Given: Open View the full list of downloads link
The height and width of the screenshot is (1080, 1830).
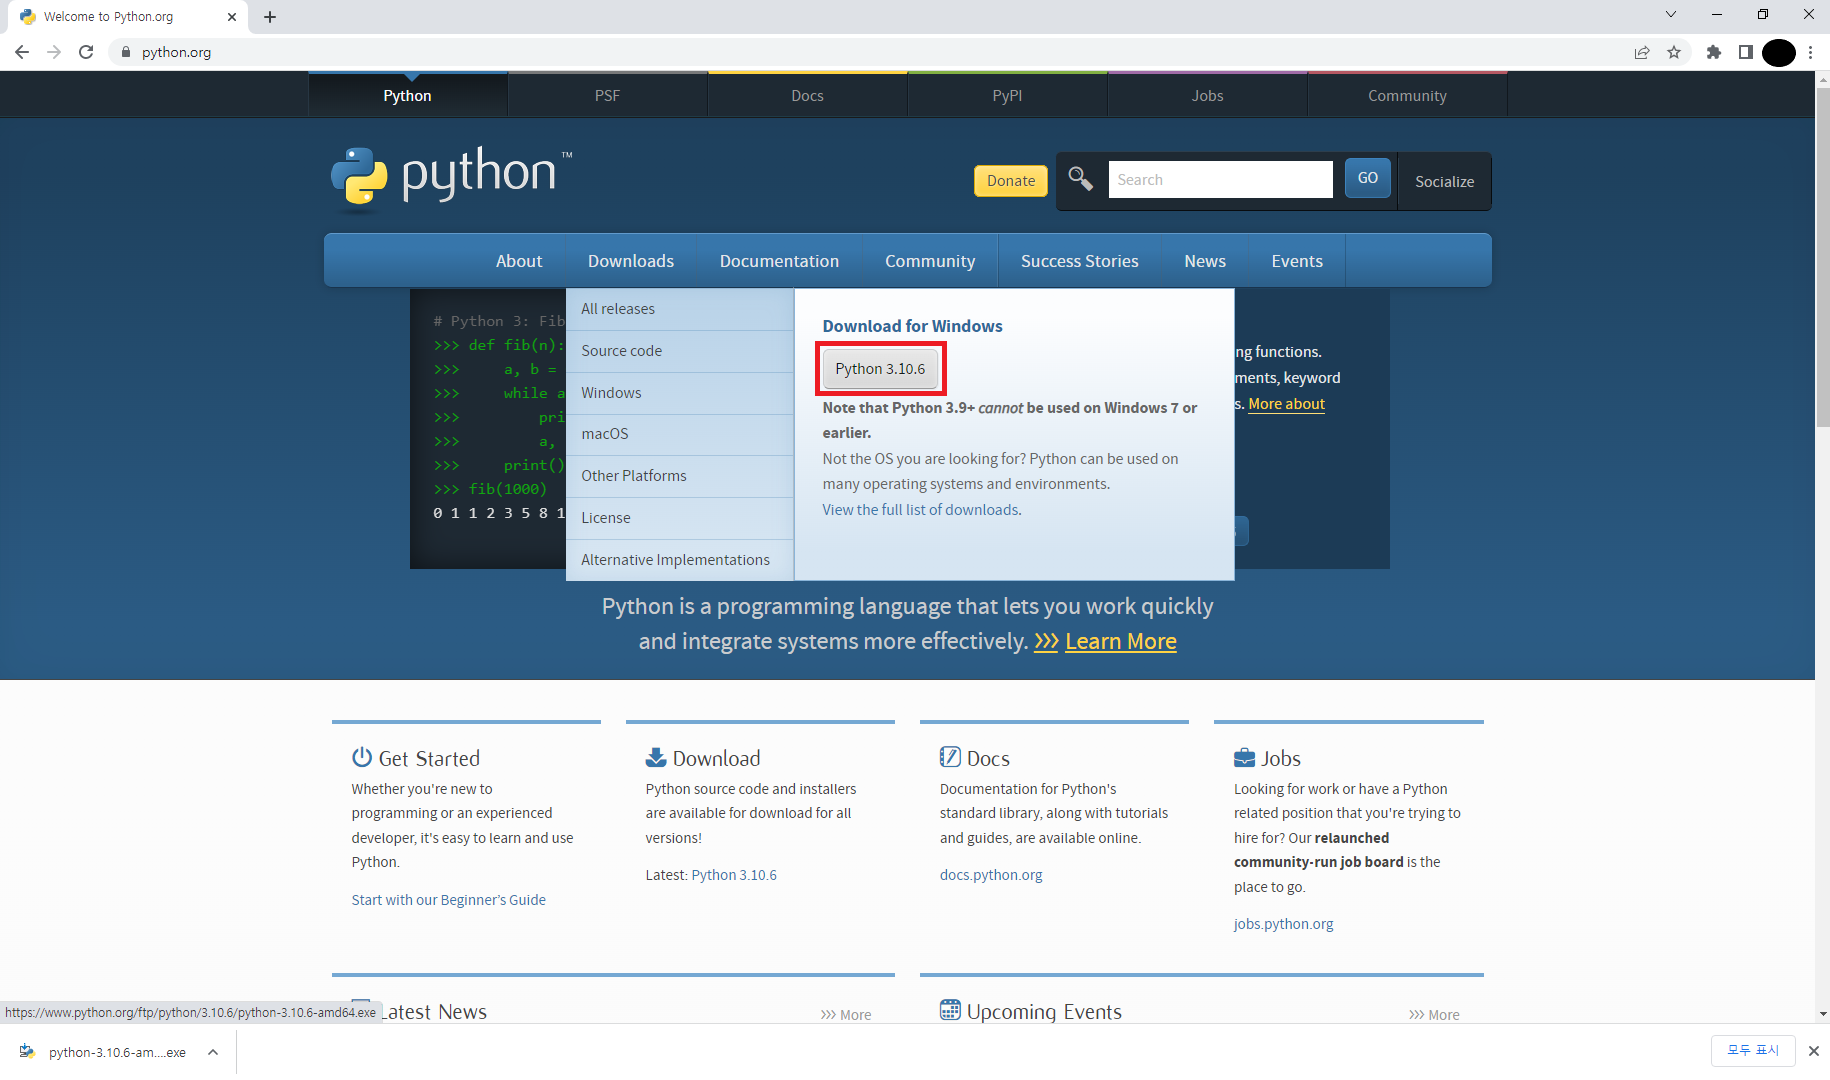Looking at the screenshot, I should [x=920, y=510].
